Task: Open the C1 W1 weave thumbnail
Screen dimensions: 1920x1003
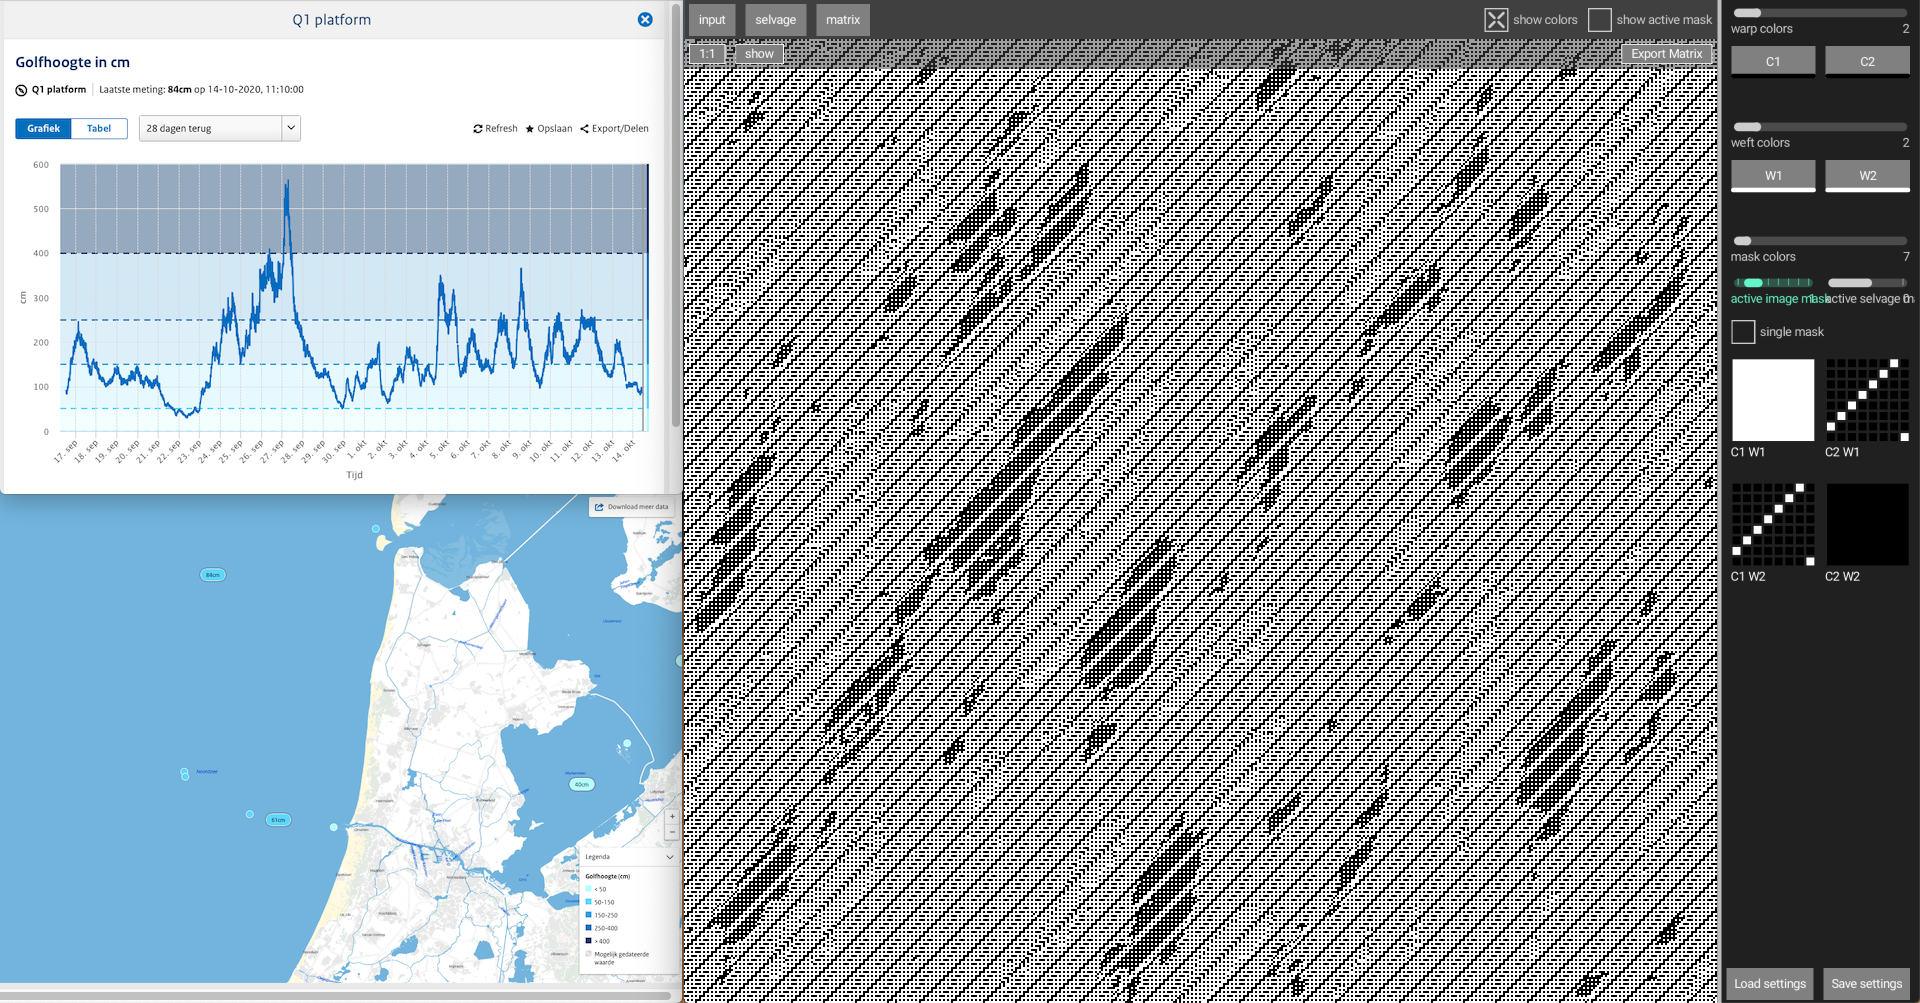Action: [1773, 400]
